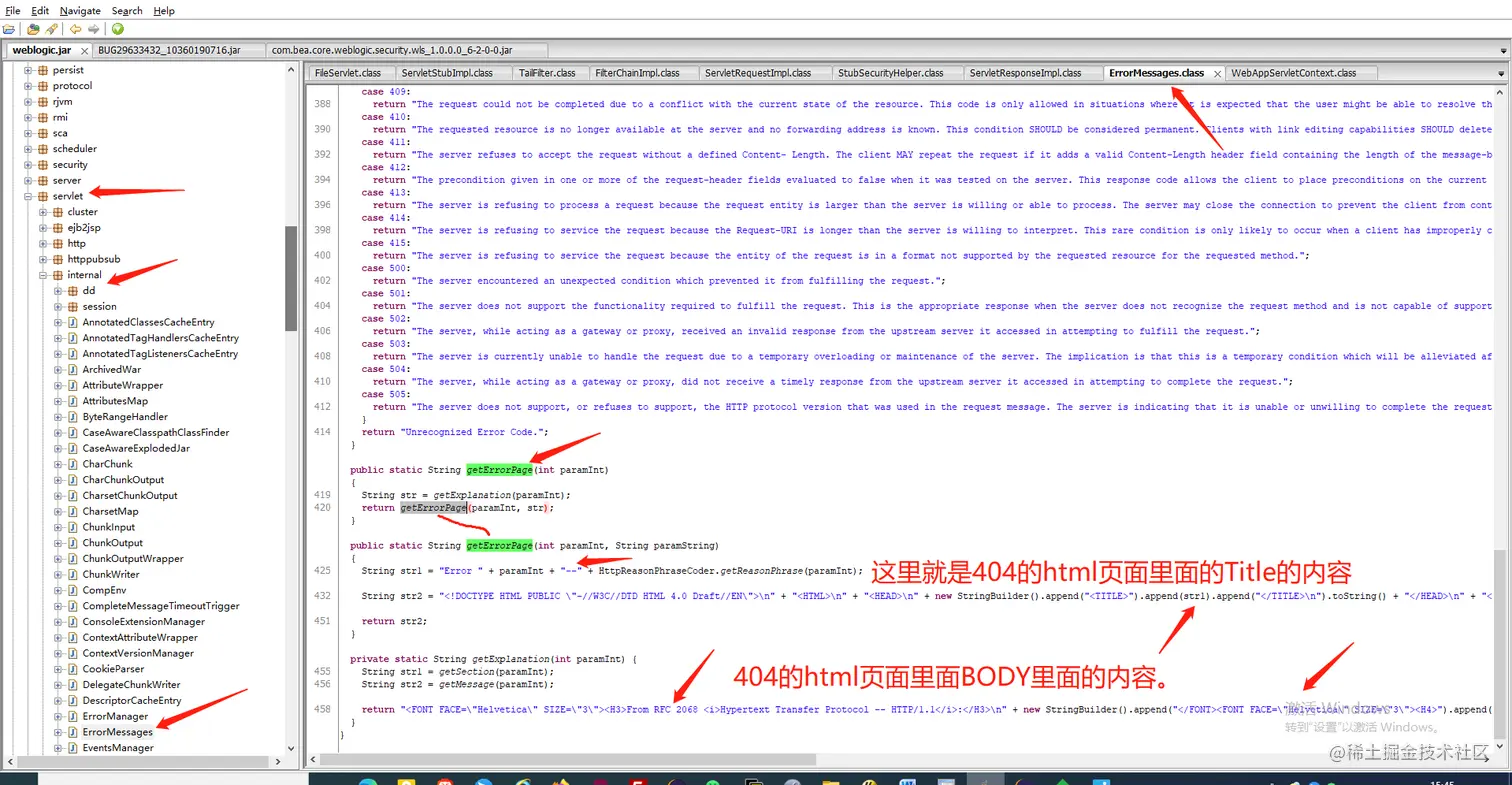This screenshot has width=1512, height=785.
Task: Click the Open Type toolbar icon
Action: click(33, 29)
